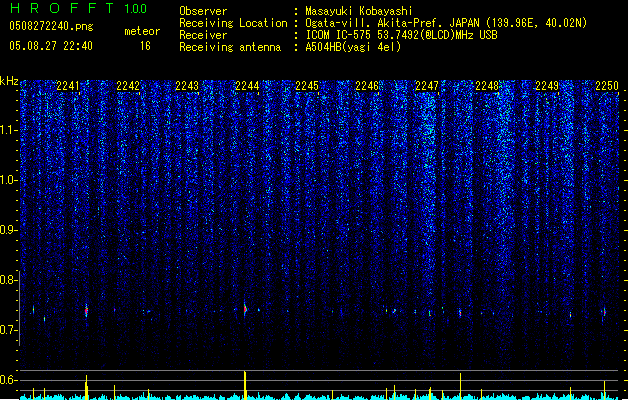Click the HROFFT 1.0.0 title text
The image size is (629, 400).
[79, 8]
